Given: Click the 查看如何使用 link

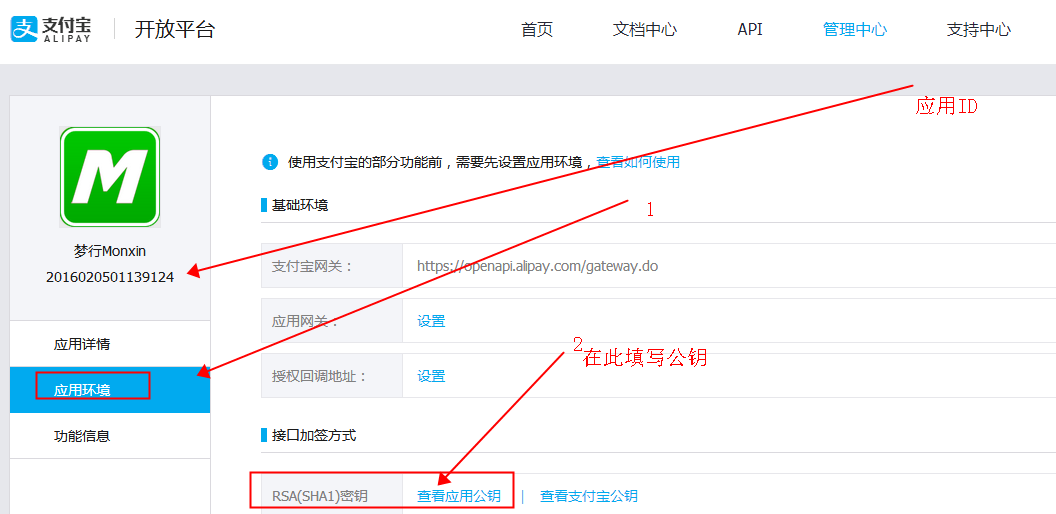Looking at the screenshot, I should (x=638, y=162).
